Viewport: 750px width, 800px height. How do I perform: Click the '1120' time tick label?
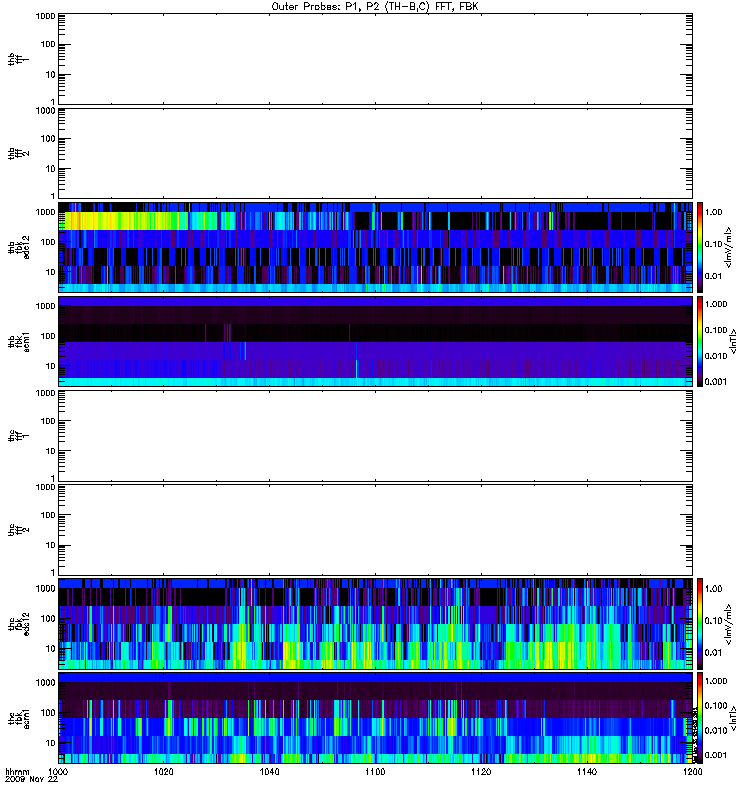(x=481, y=771)
